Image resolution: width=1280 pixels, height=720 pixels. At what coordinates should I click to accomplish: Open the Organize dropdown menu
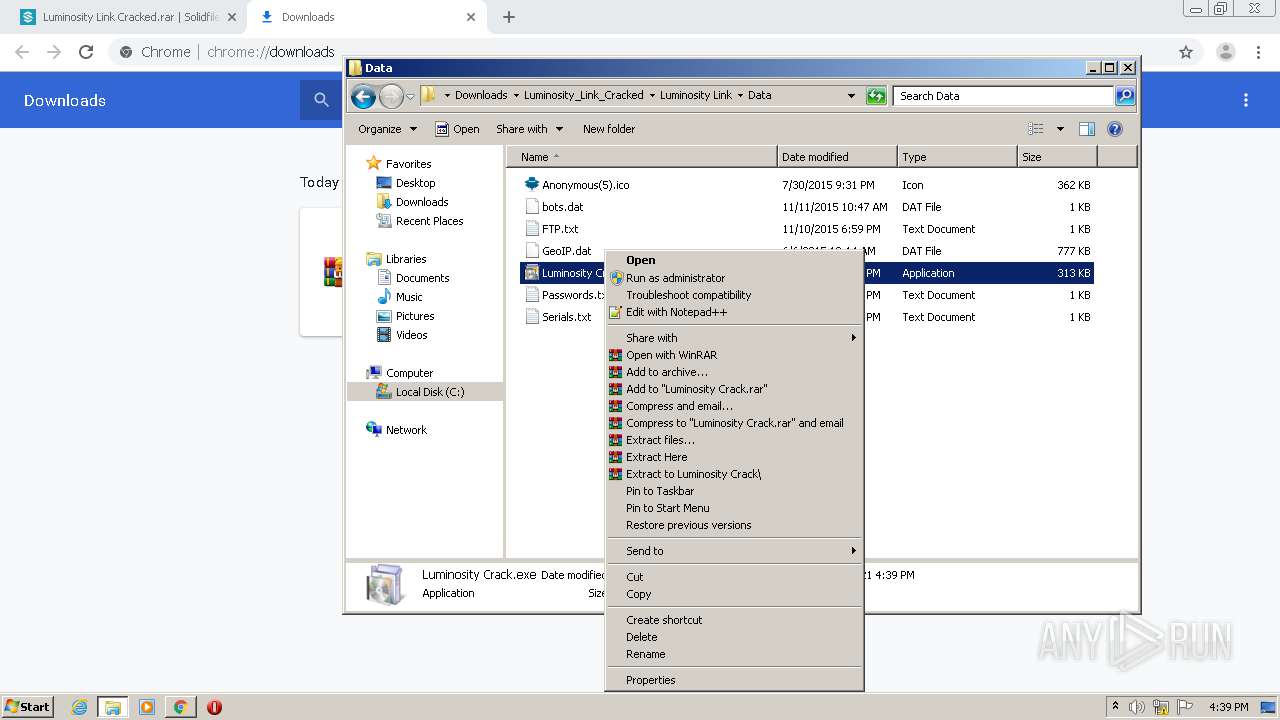(x=387, y=129)
